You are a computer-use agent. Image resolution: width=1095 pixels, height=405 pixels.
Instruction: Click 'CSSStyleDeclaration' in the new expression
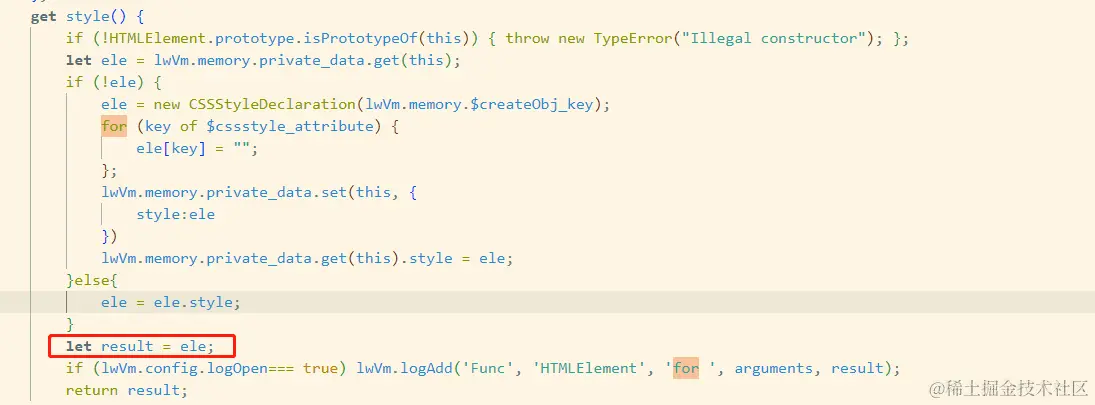(272, 104)
